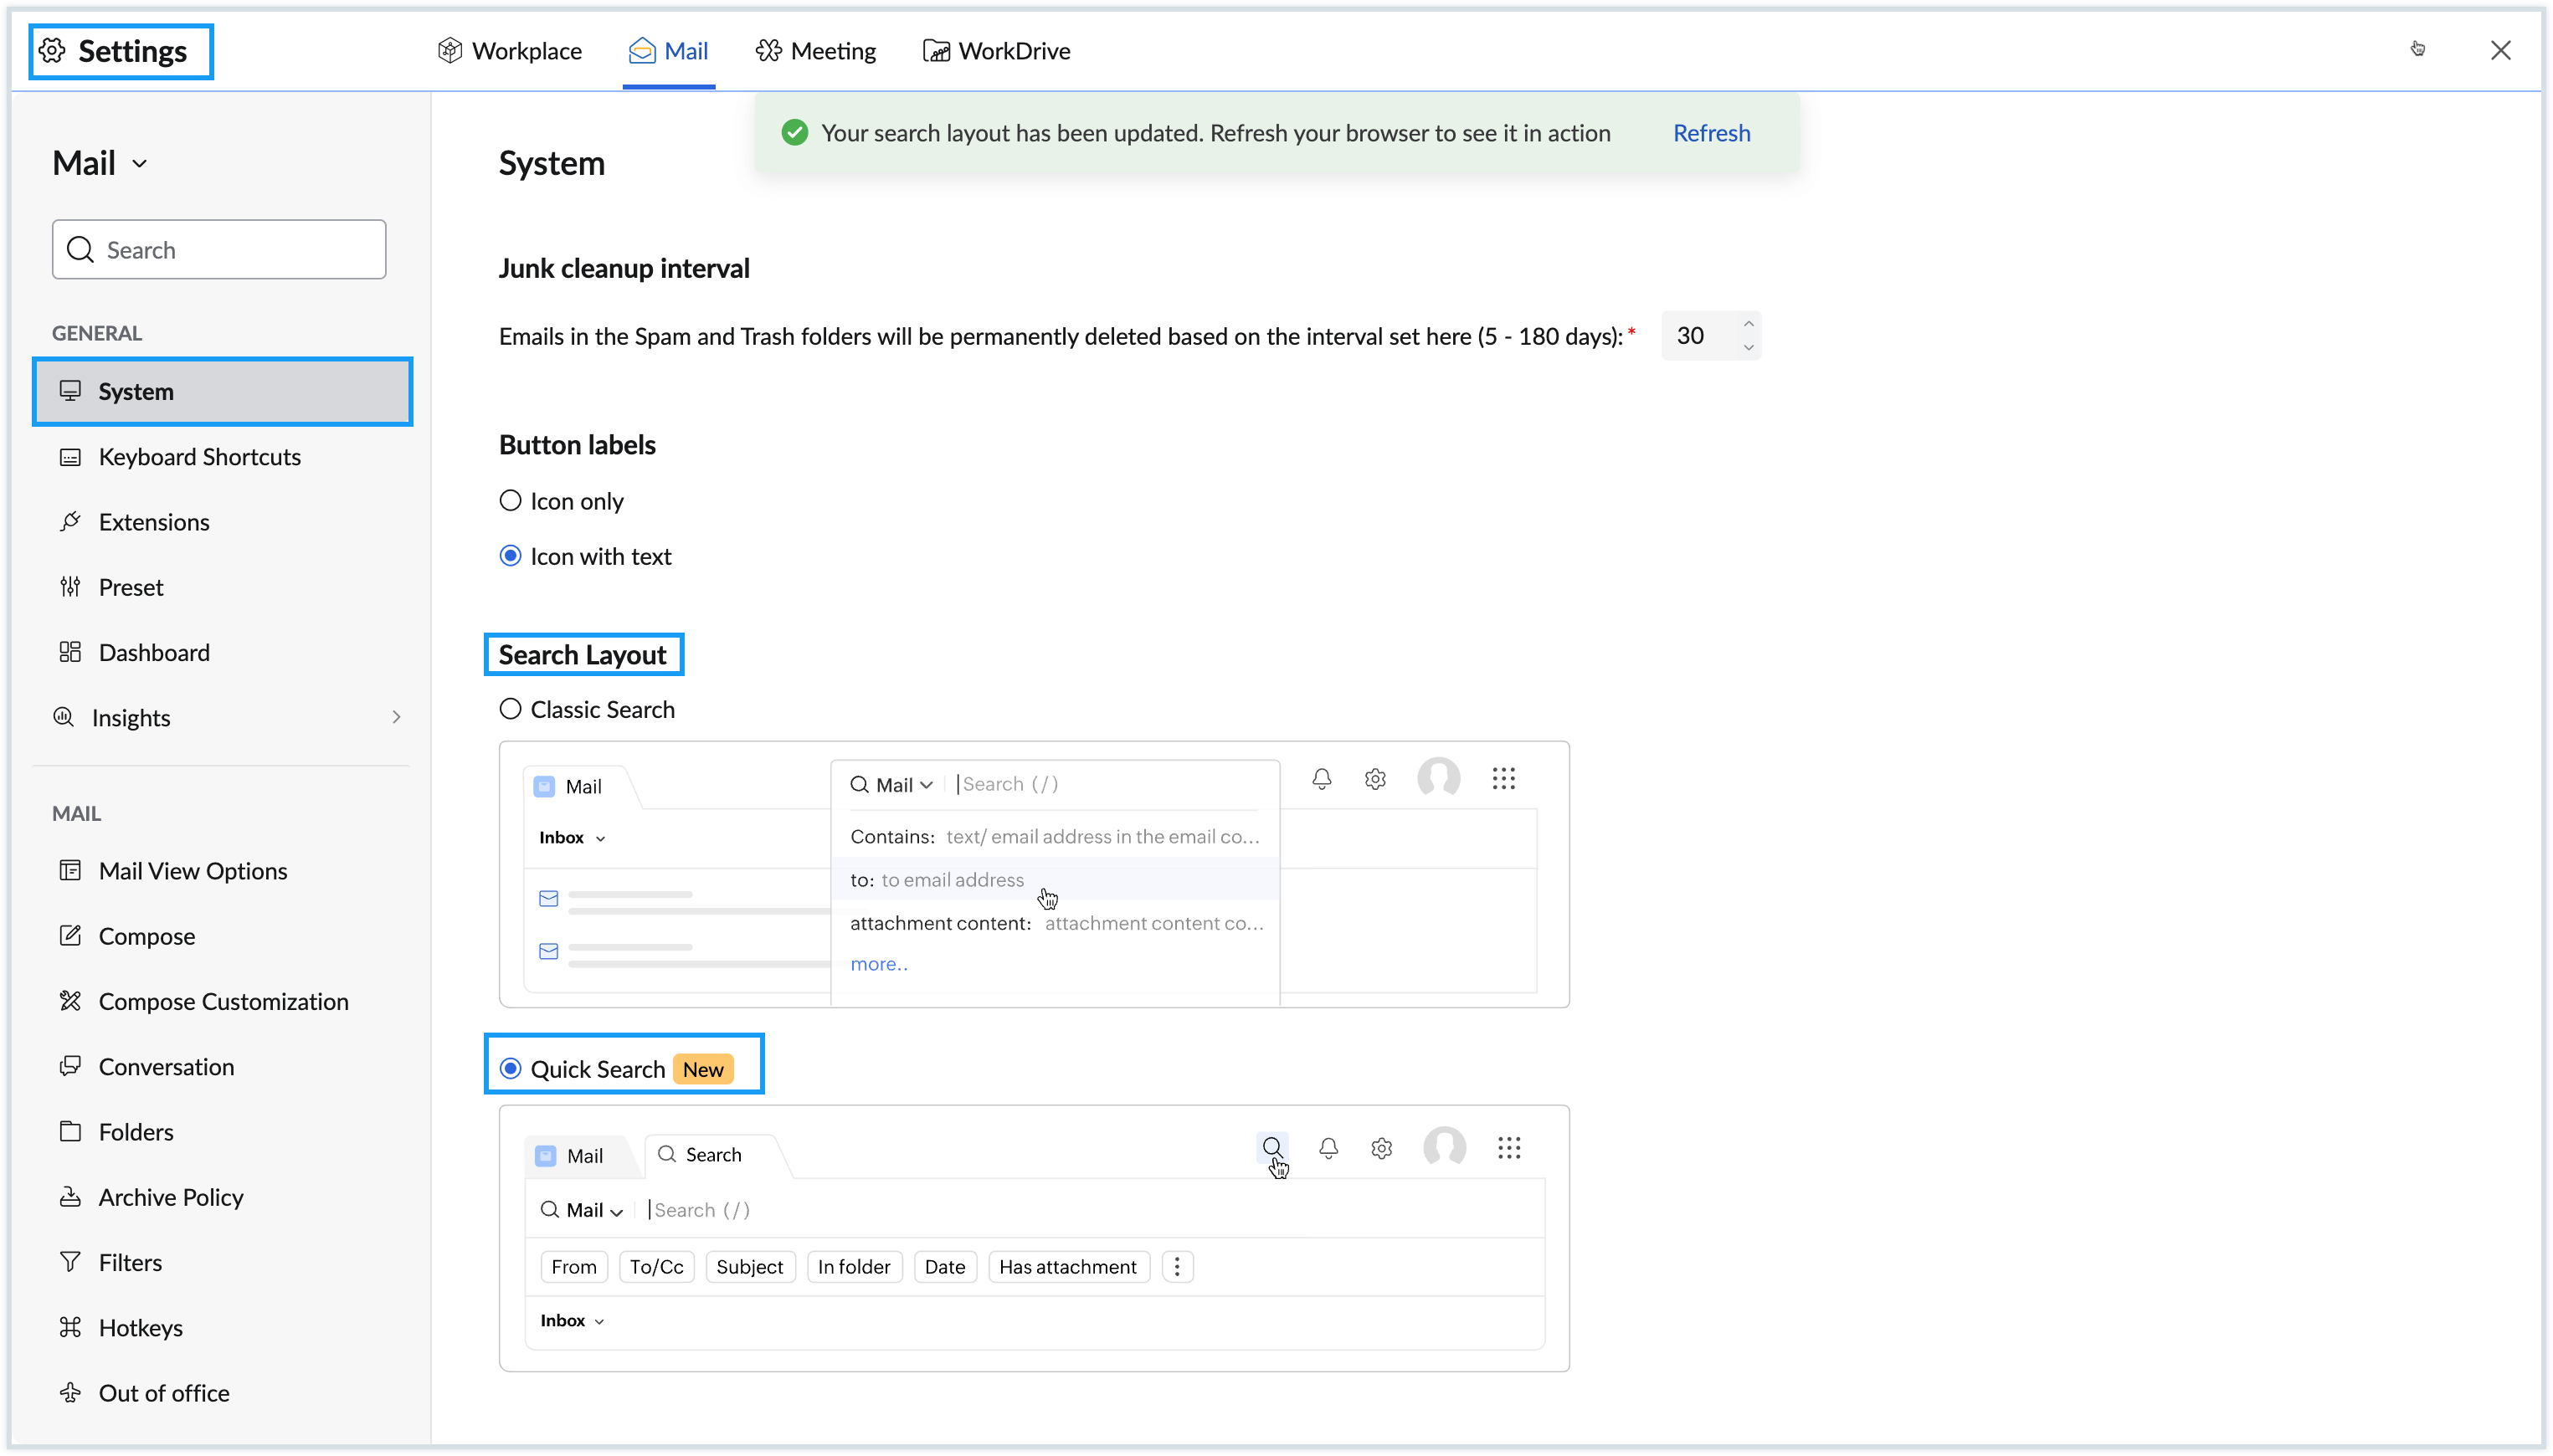Screen dimensions: 2553x1456
Task: Select the Classic Search radio button
Action: coord(510,709)
